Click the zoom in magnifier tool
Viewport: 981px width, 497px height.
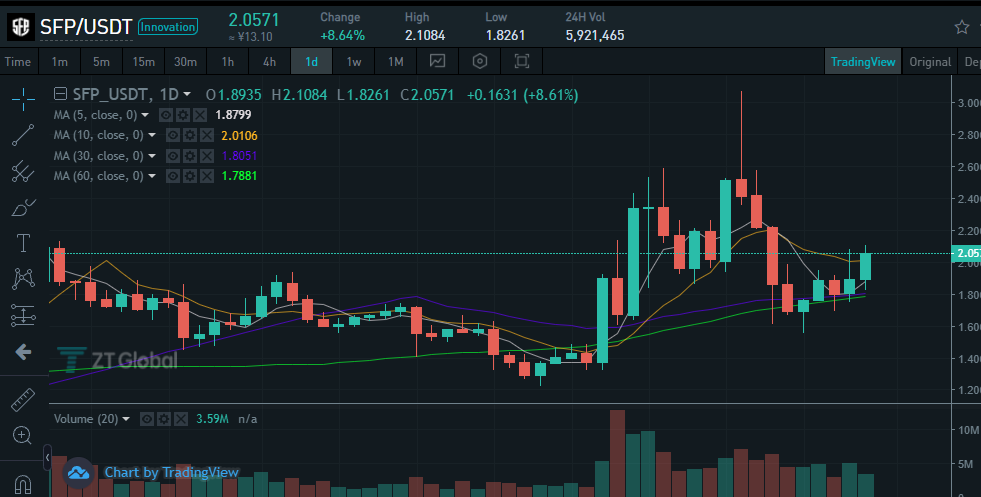point(23,435)
